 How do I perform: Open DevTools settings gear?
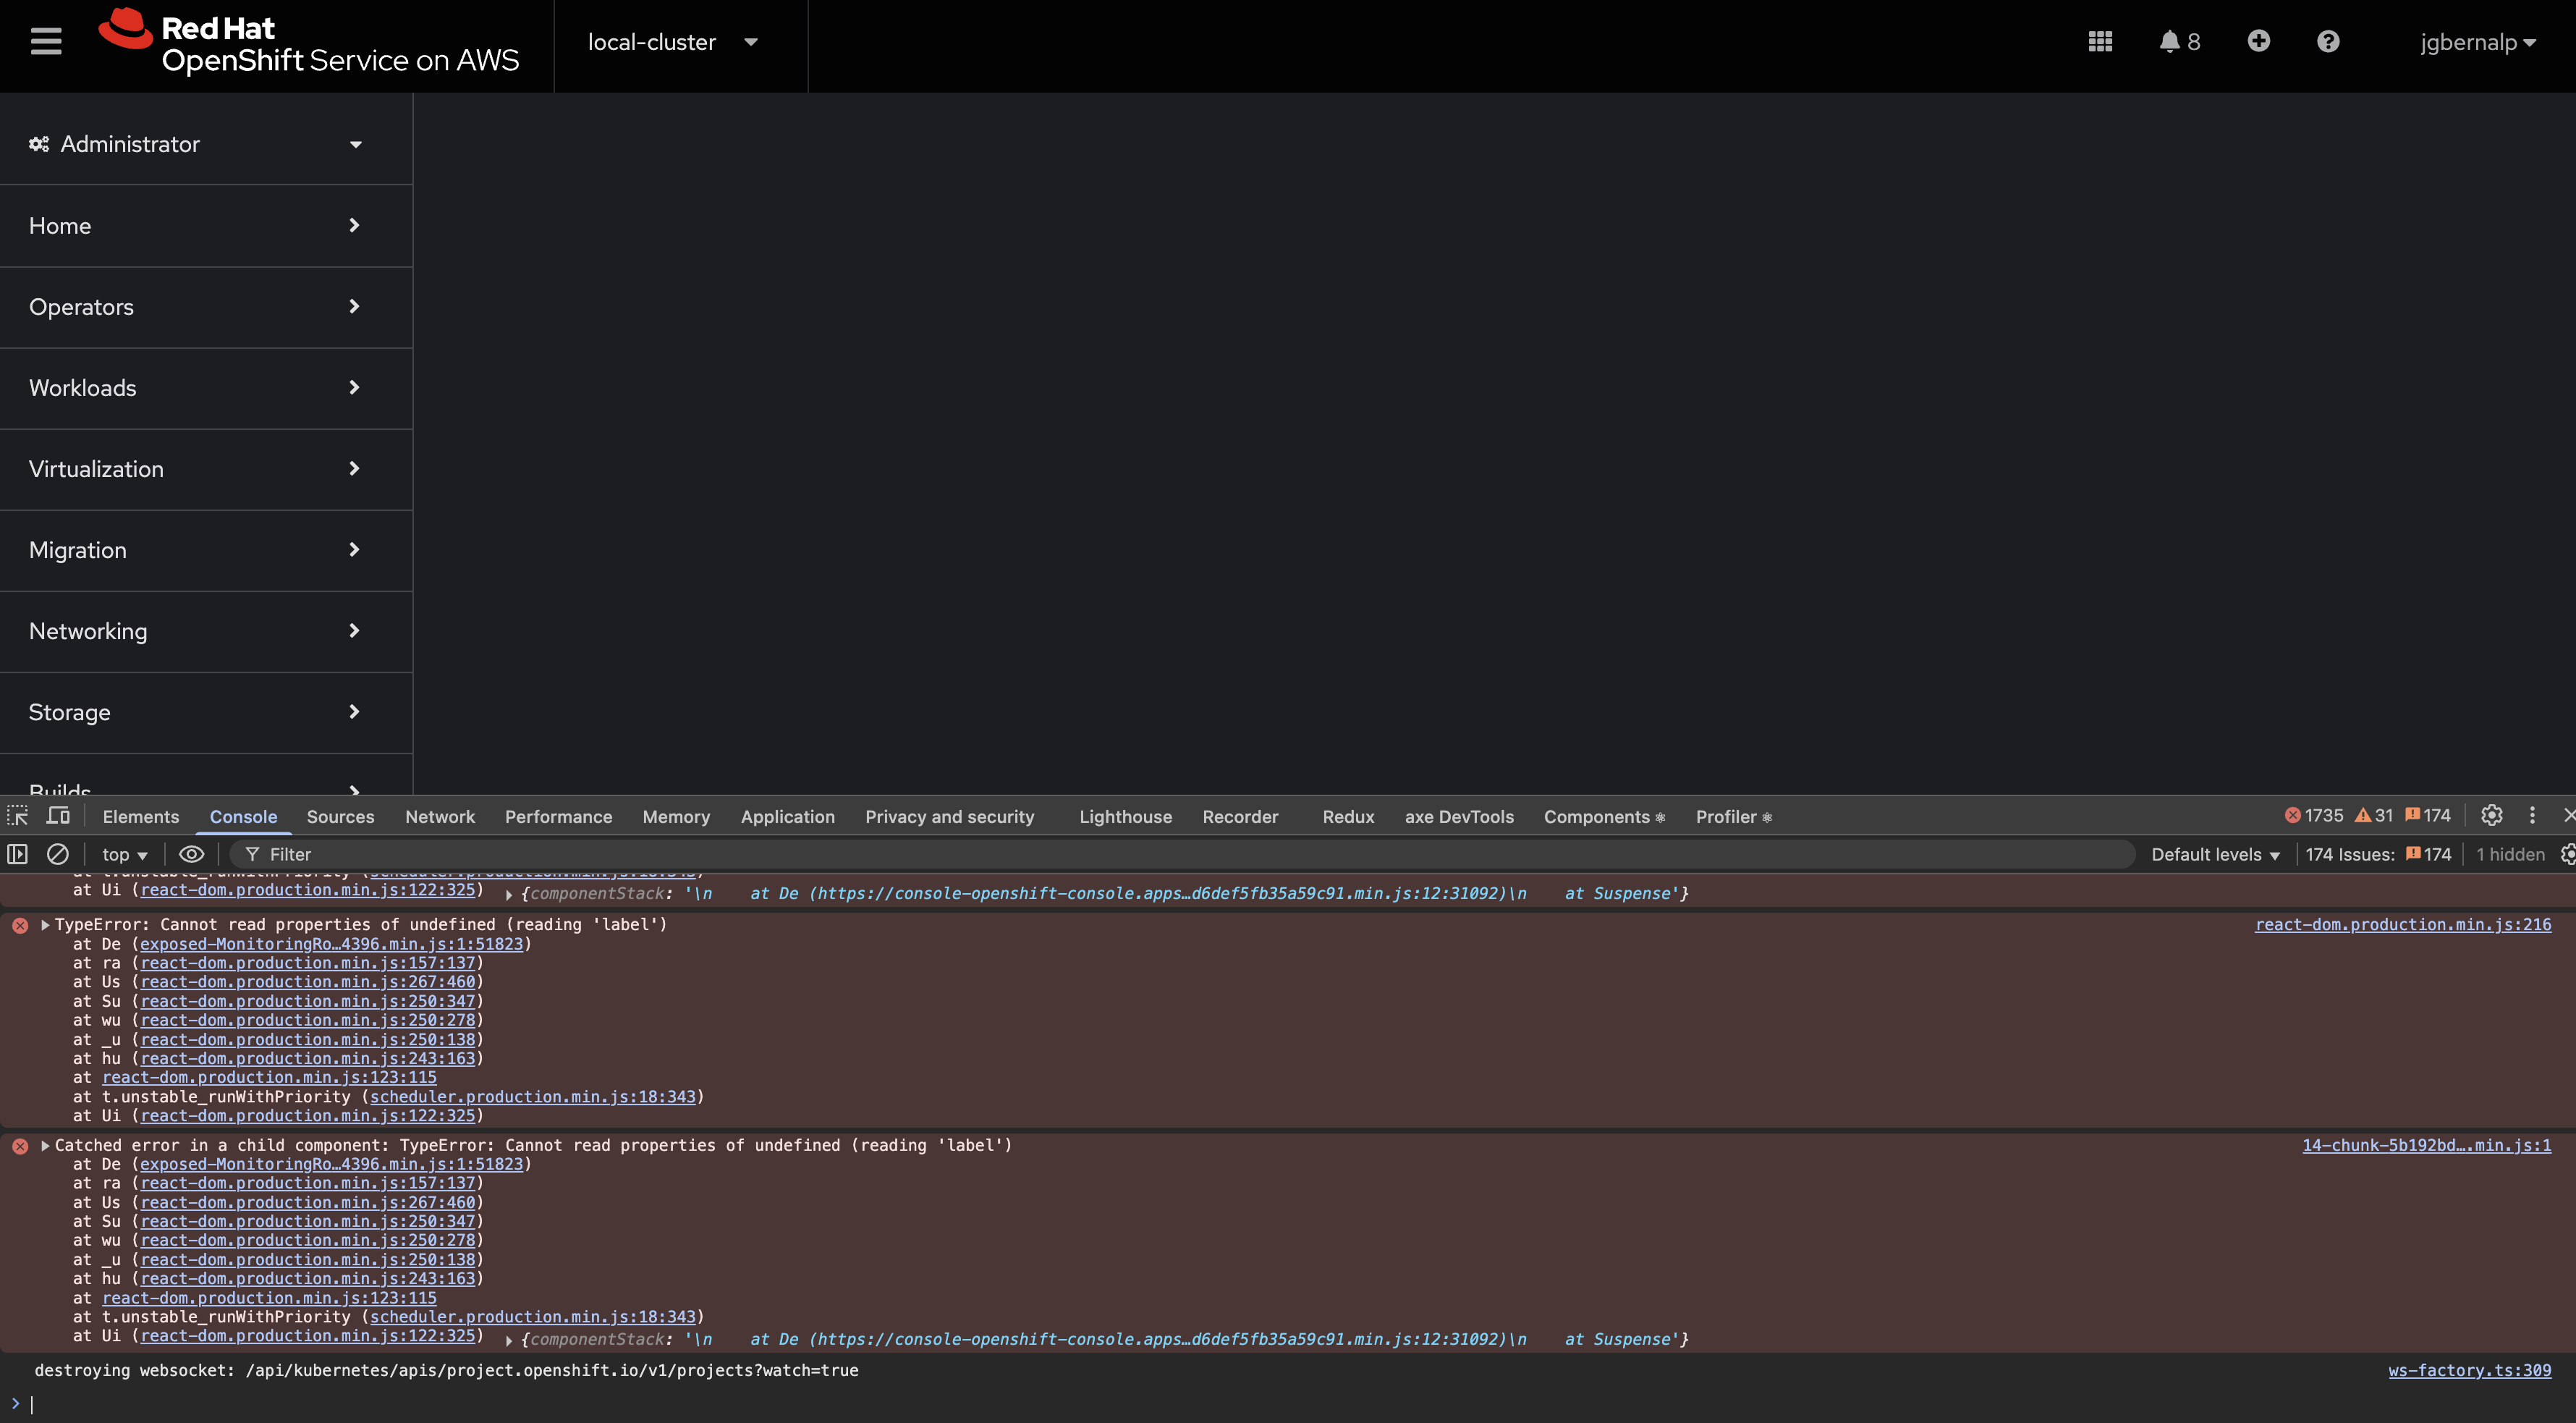(x=2491, y=816)
